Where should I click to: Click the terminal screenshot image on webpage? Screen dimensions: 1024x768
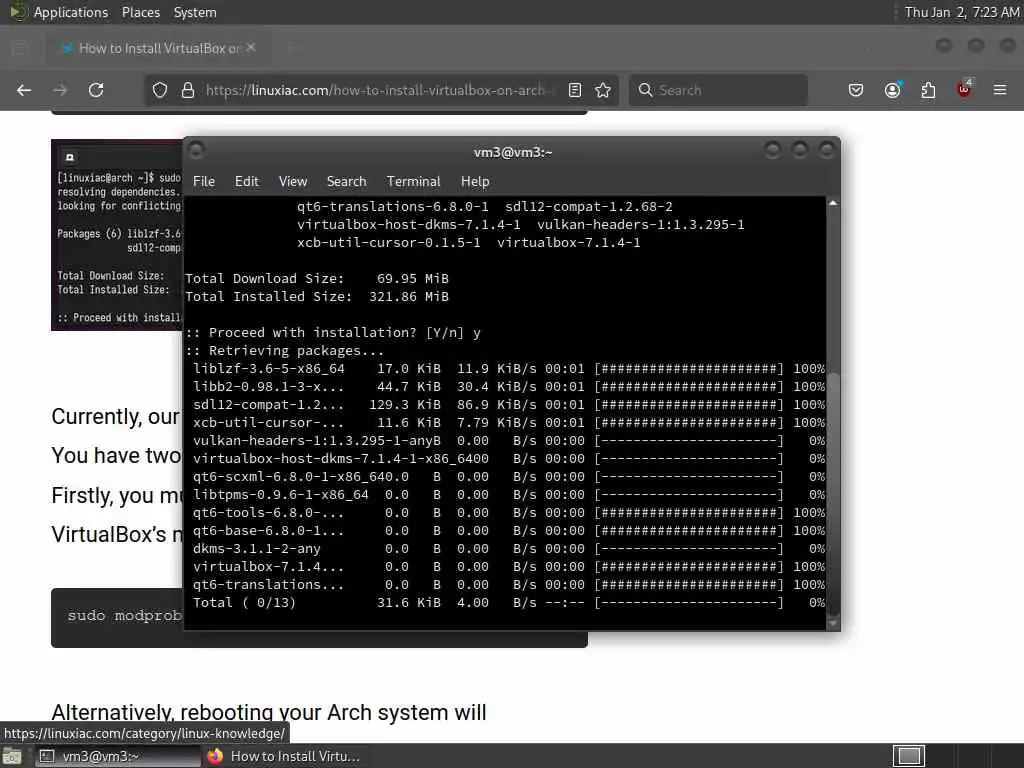coord(118,234)
